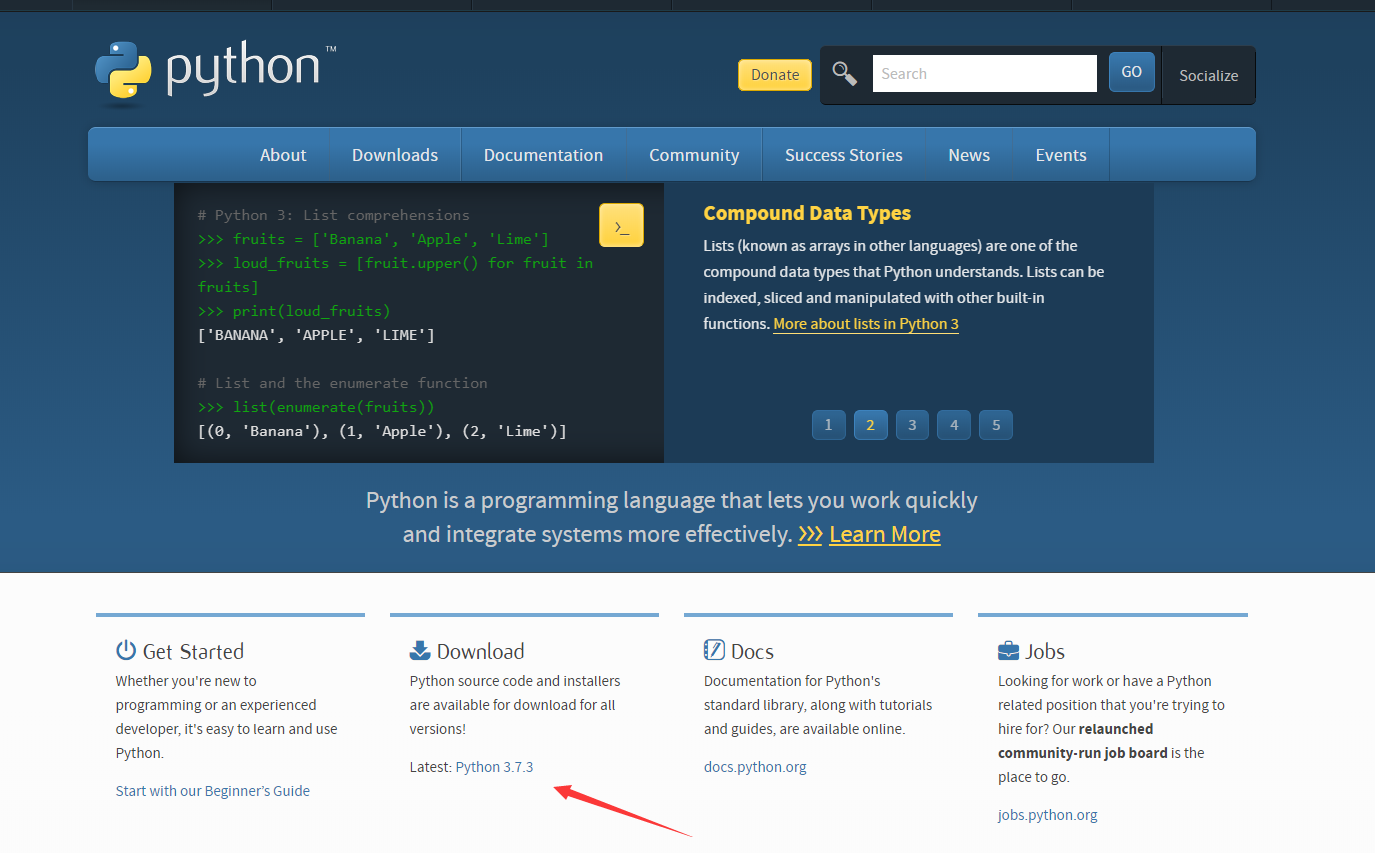
Task: Open the Success Stories menu
Action: coord(844,155)
